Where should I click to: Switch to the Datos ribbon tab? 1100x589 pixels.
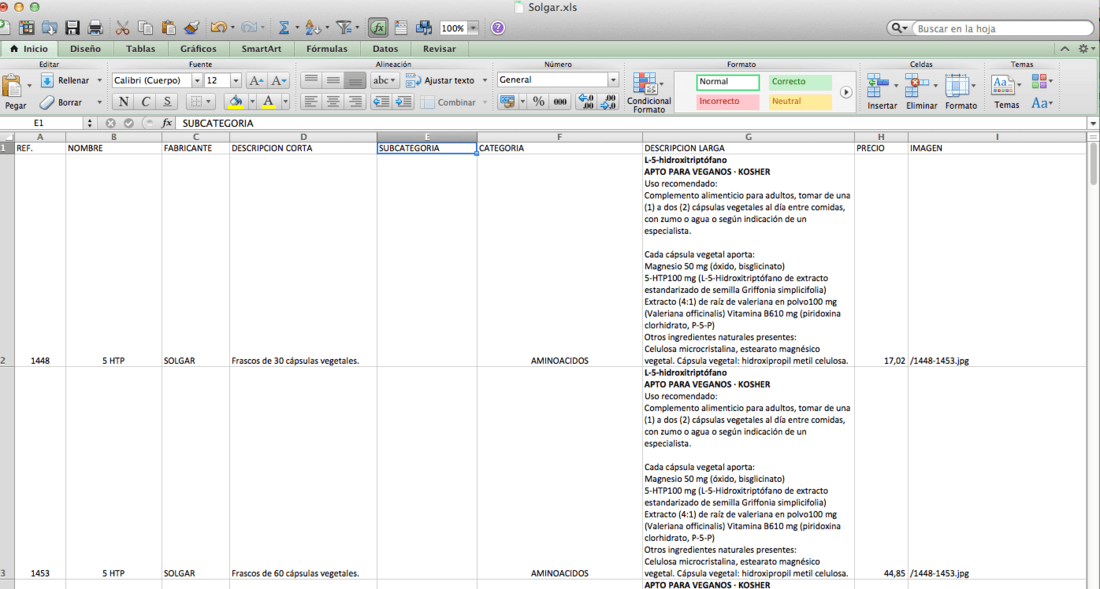[x=385, y=49]
